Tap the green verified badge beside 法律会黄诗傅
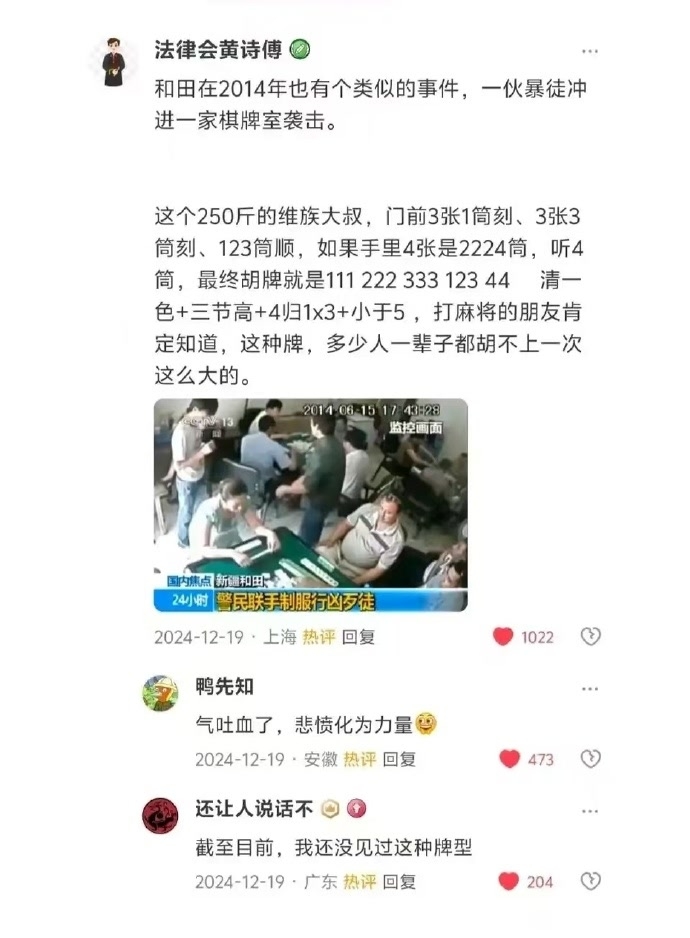Image resolution: width=690 pixels, height=938 pixels. pyautogui.click(x=300, y=50)
